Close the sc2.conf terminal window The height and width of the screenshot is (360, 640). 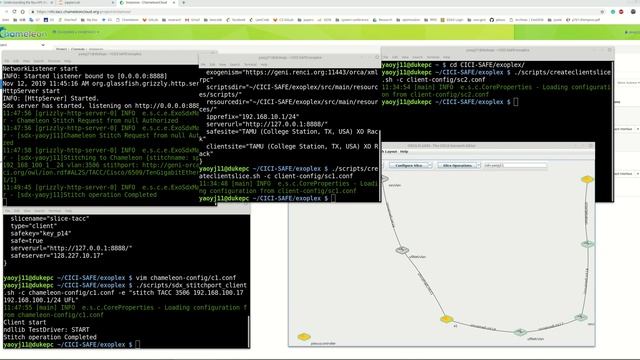[610, 50]
